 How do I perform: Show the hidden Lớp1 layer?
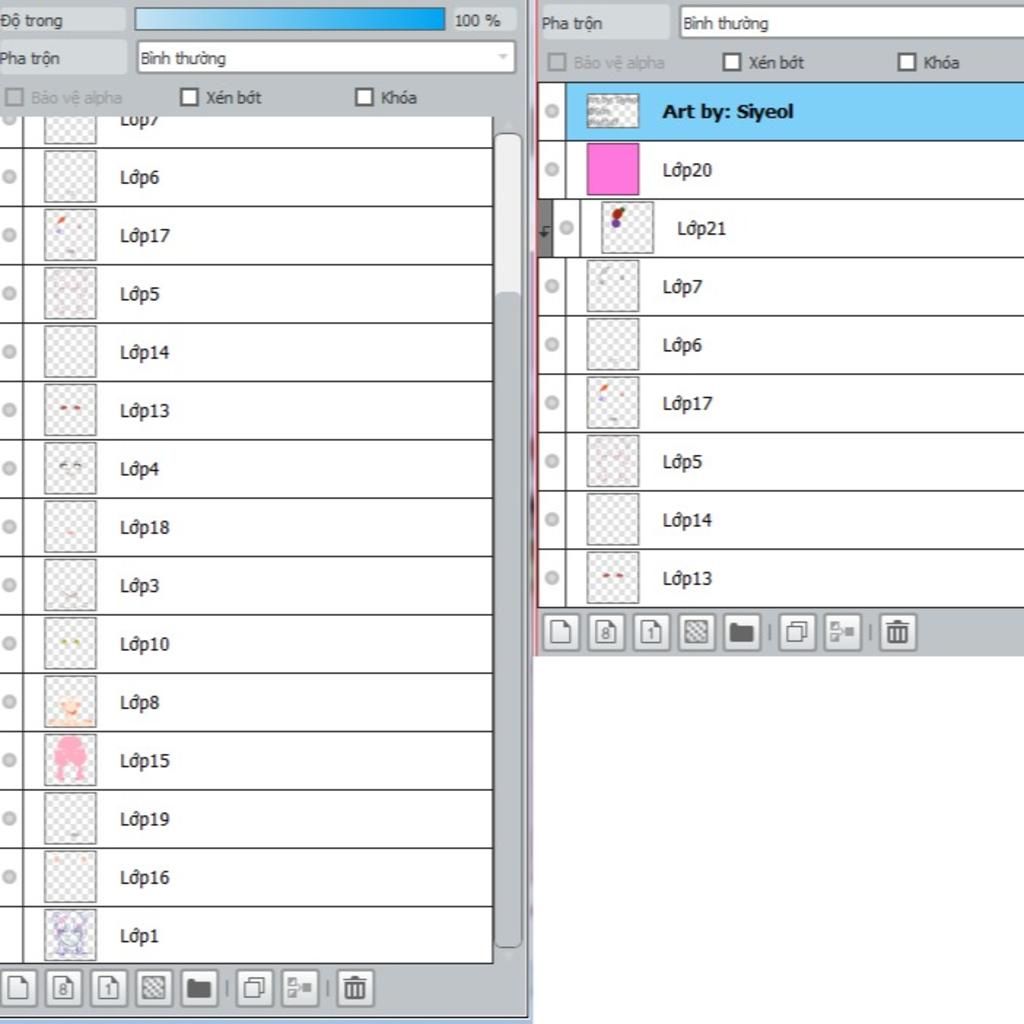(9, 935)
